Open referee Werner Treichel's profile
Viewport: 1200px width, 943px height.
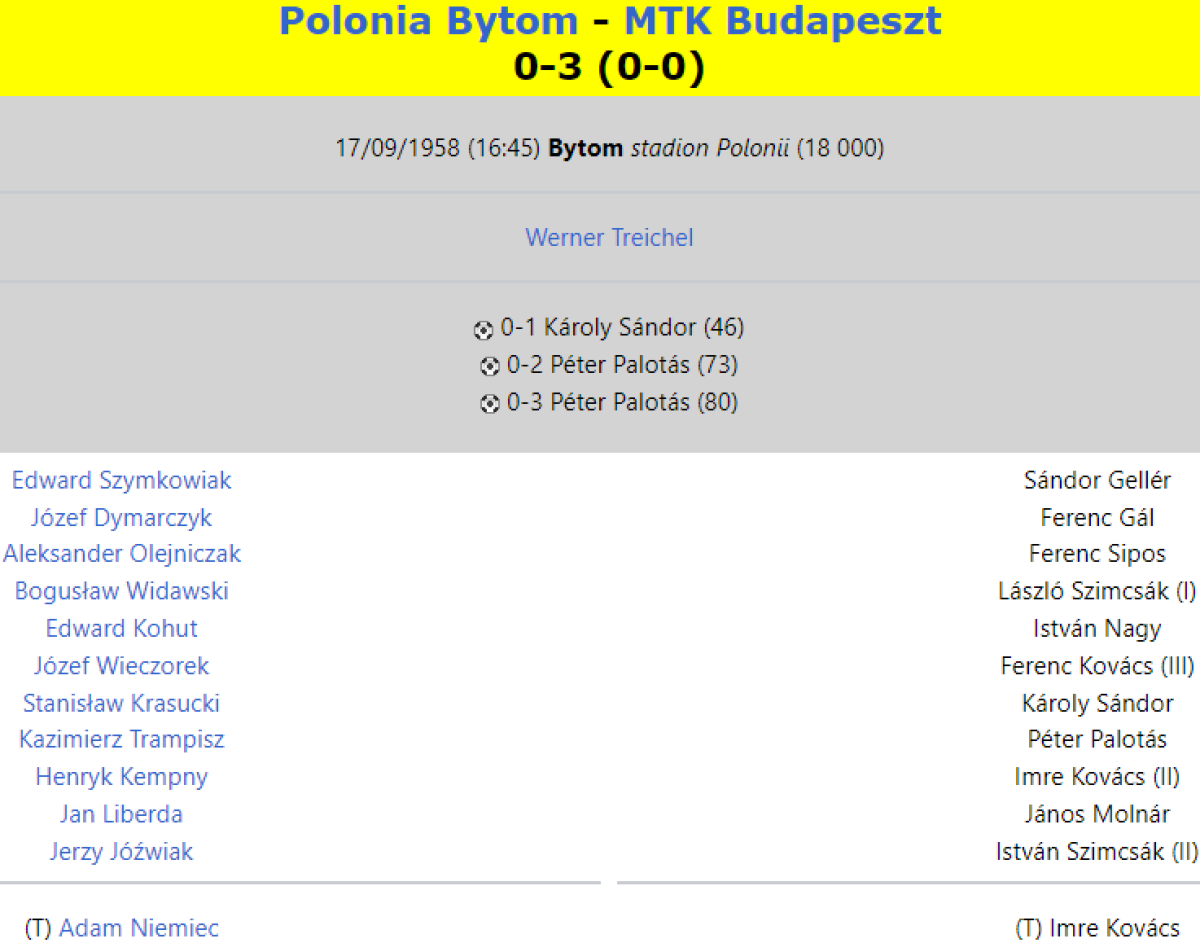pyautogui.click(x=609, y=238)
